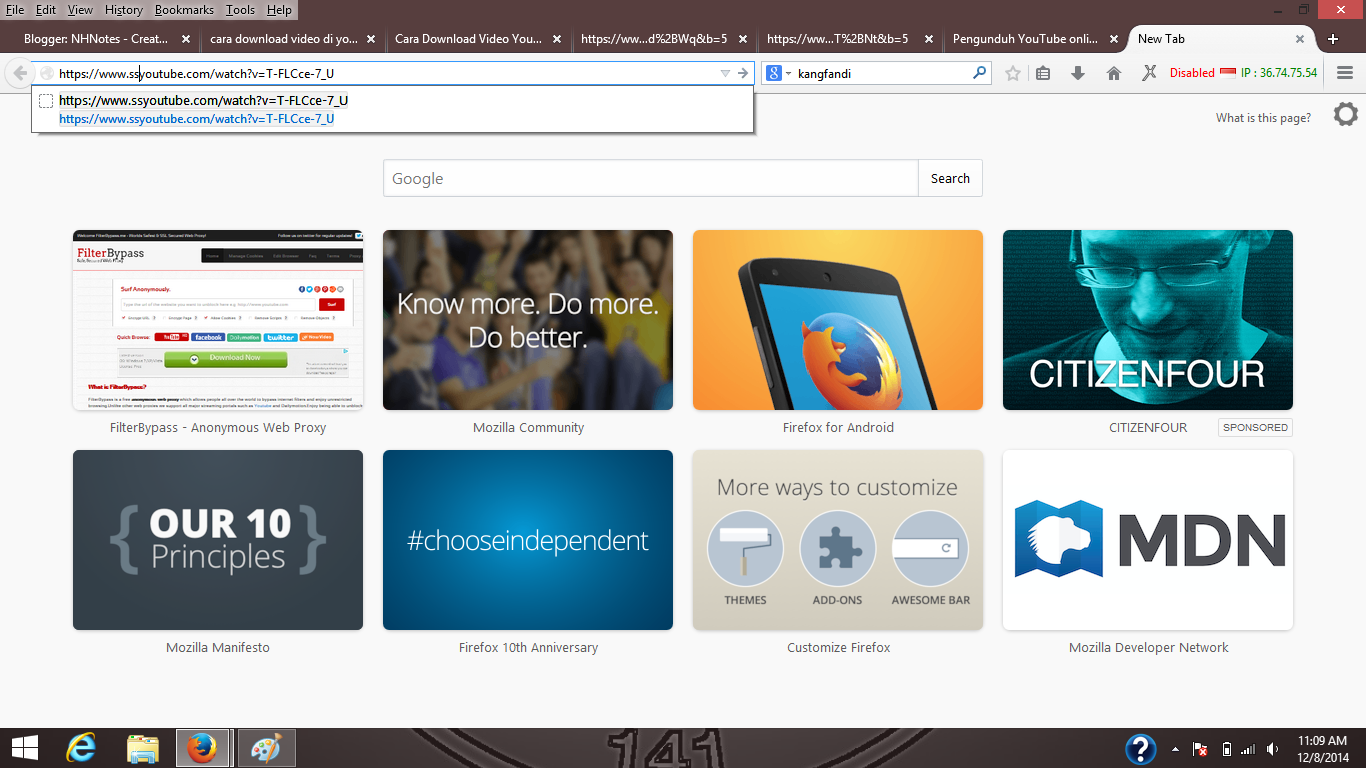Image resolution: width=1366 pixels, height=768 pixels.
Task: Open the View menu
Action: click(80, 10)
